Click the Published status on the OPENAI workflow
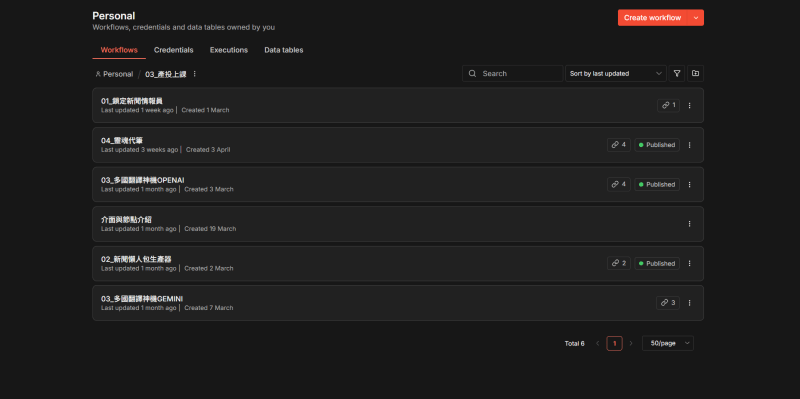Screen dimensions: 800x399 pos(657,185)
